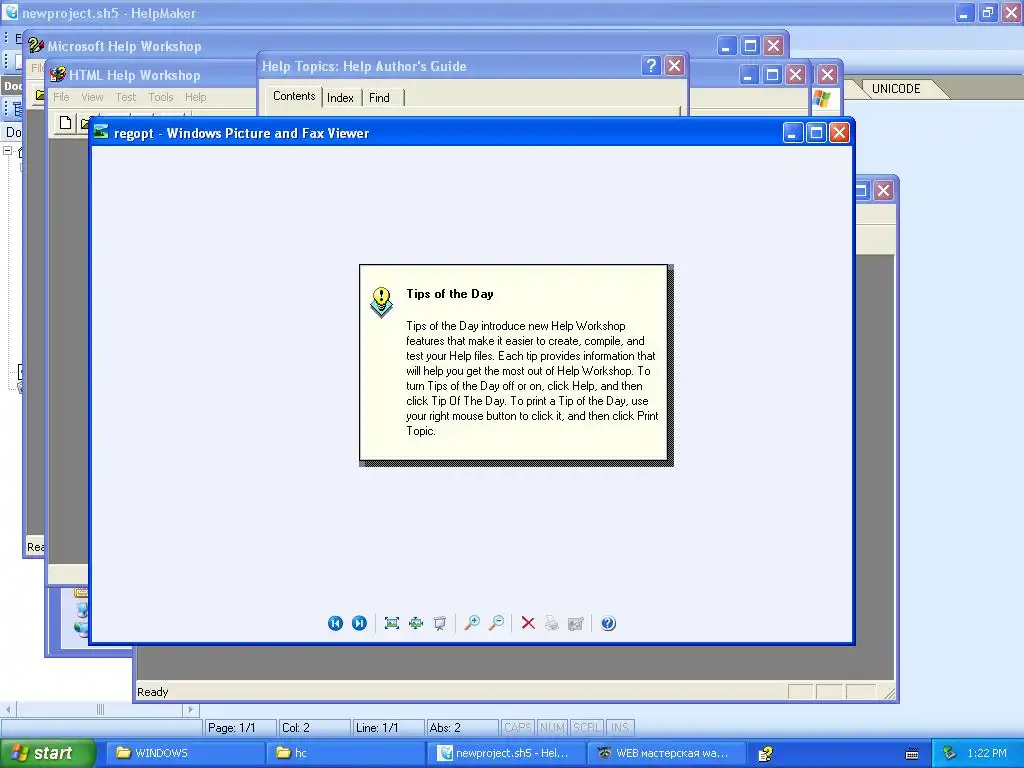
Task: Switch to the Find tab
Action: click(x=379, y=97)
